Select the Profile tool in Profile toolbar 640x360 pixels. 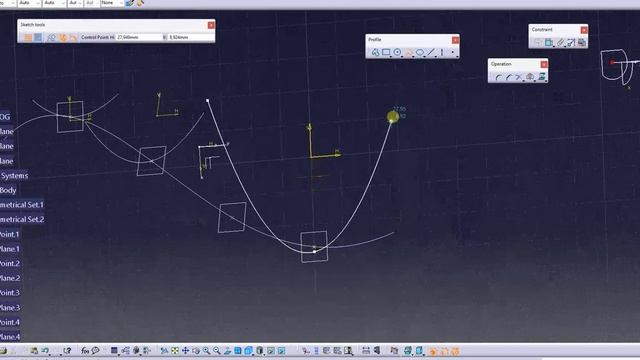tap(375, 52)
